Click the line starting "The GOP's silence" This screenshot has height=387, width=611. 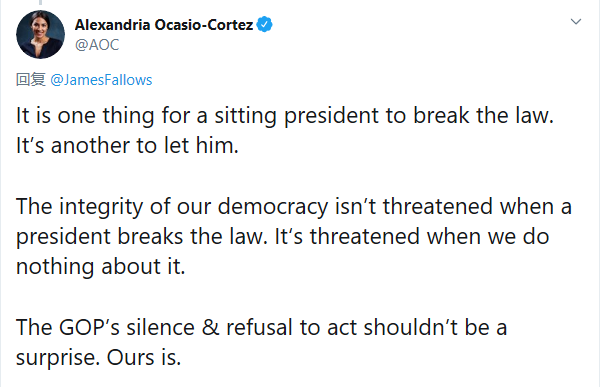pos(261,327)
